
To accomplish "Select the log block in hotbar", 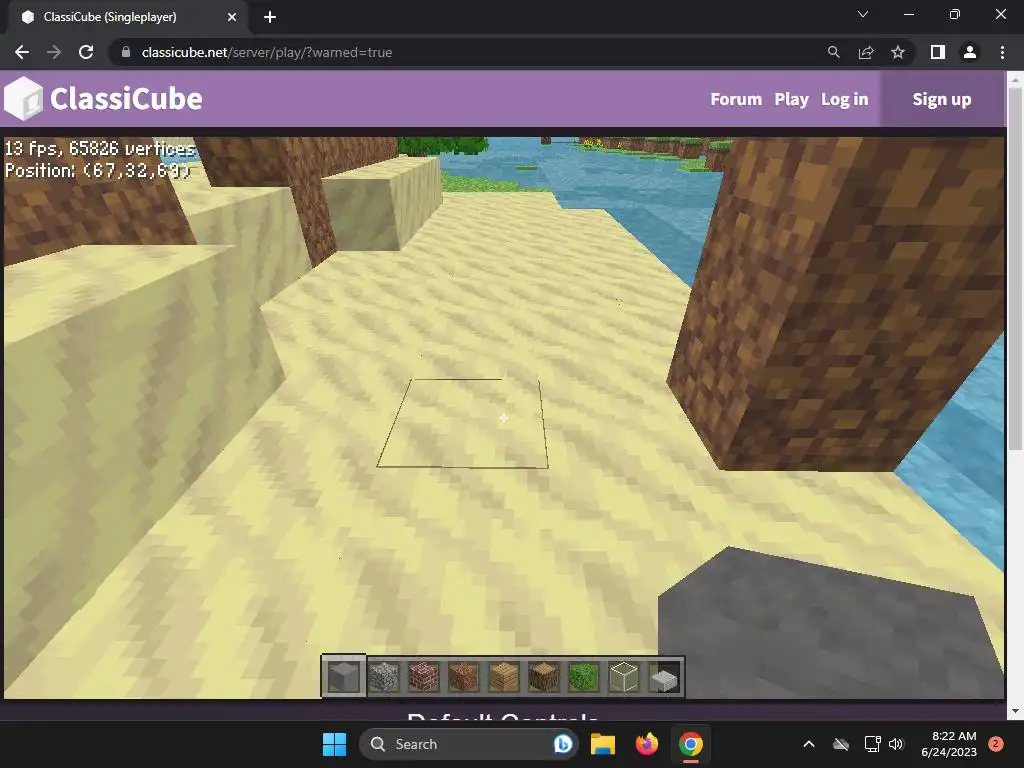I will click(543, 677).
